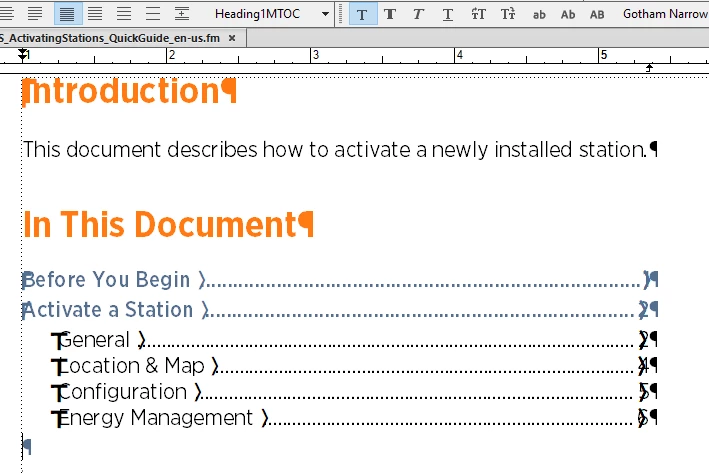Change text to uppercase AB
709x474 pixels.
[597, 15]
